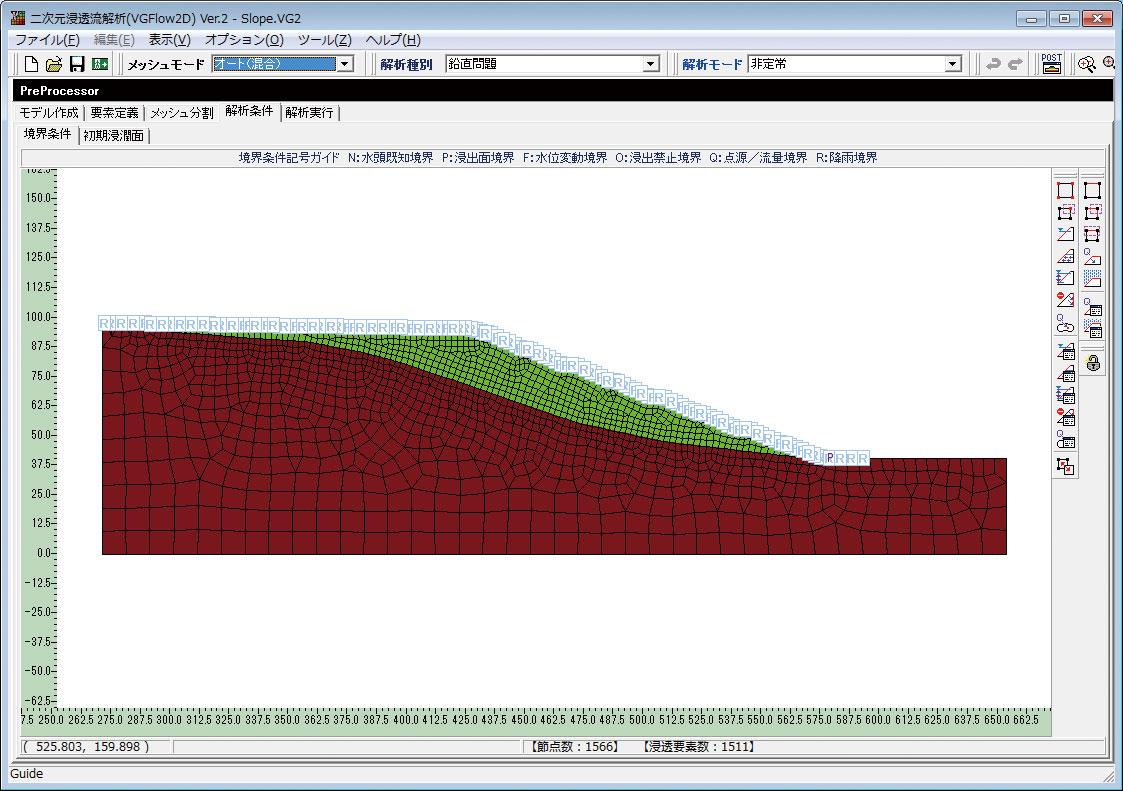Click the O:浸出禁止境界 guide label

(x=658, y=158)
